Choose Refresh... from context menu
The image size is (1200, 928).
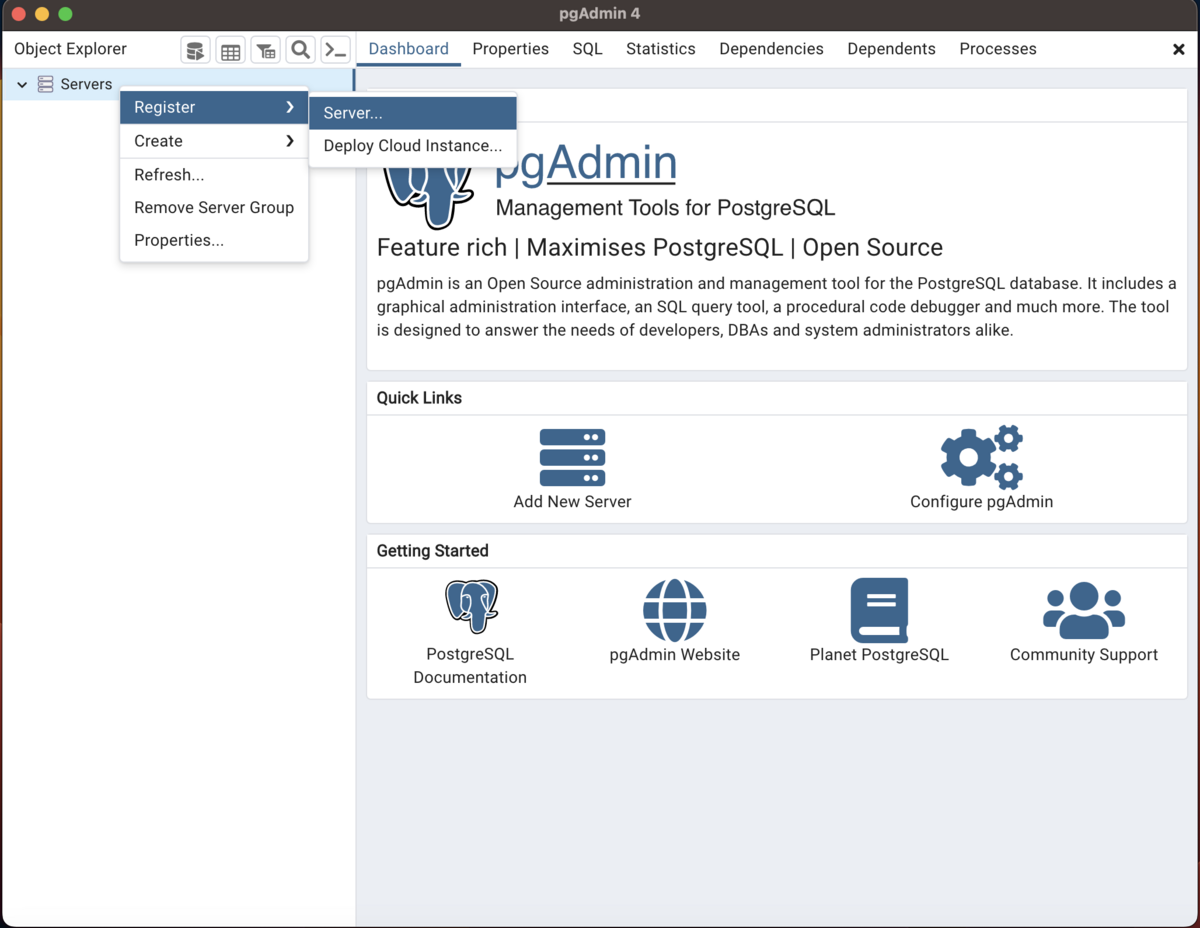coord(214,175)
